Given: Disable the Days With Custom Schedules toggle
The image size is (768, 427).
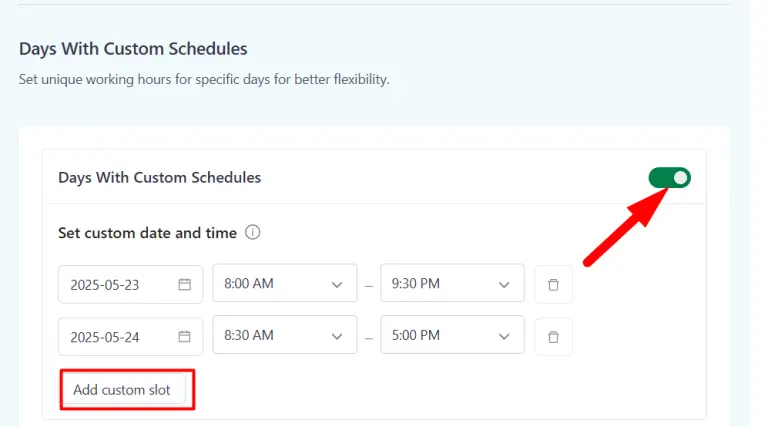Looking at the screenshot, I should tap(669, 178).
